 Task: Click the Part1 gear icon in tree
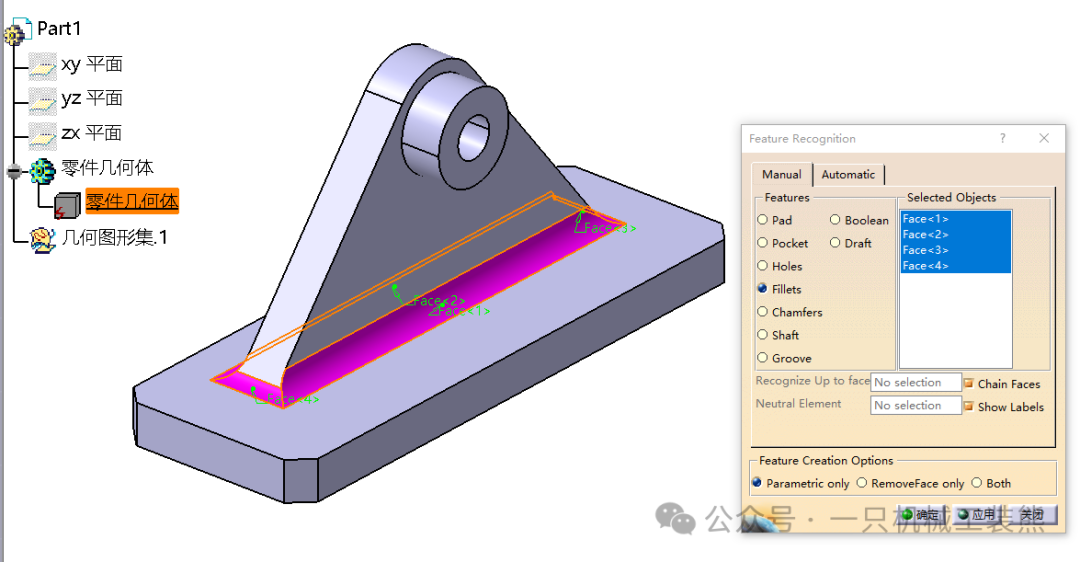[x=18, y=30]
